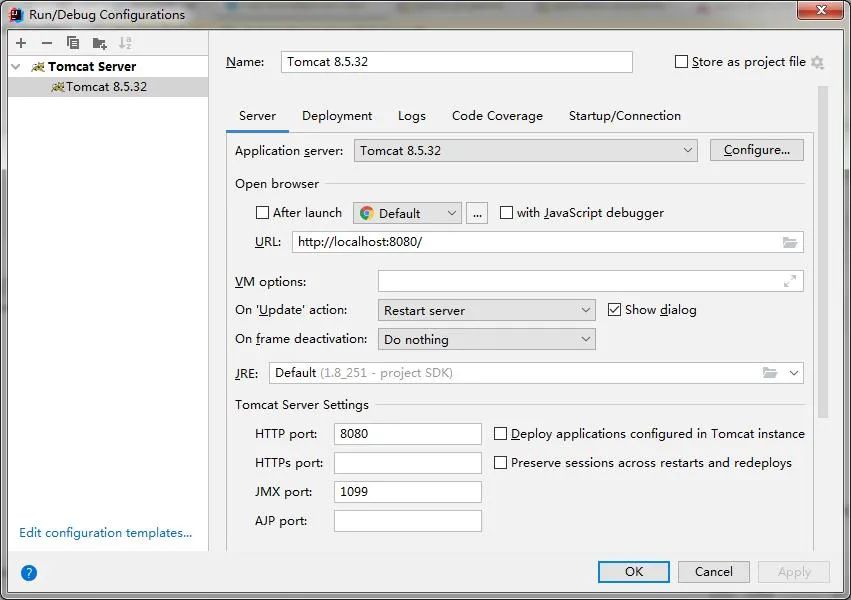Viewport: 851px width, 600px height.
Task: Open browser list with ellipsis button
Action: pos(477,213)
